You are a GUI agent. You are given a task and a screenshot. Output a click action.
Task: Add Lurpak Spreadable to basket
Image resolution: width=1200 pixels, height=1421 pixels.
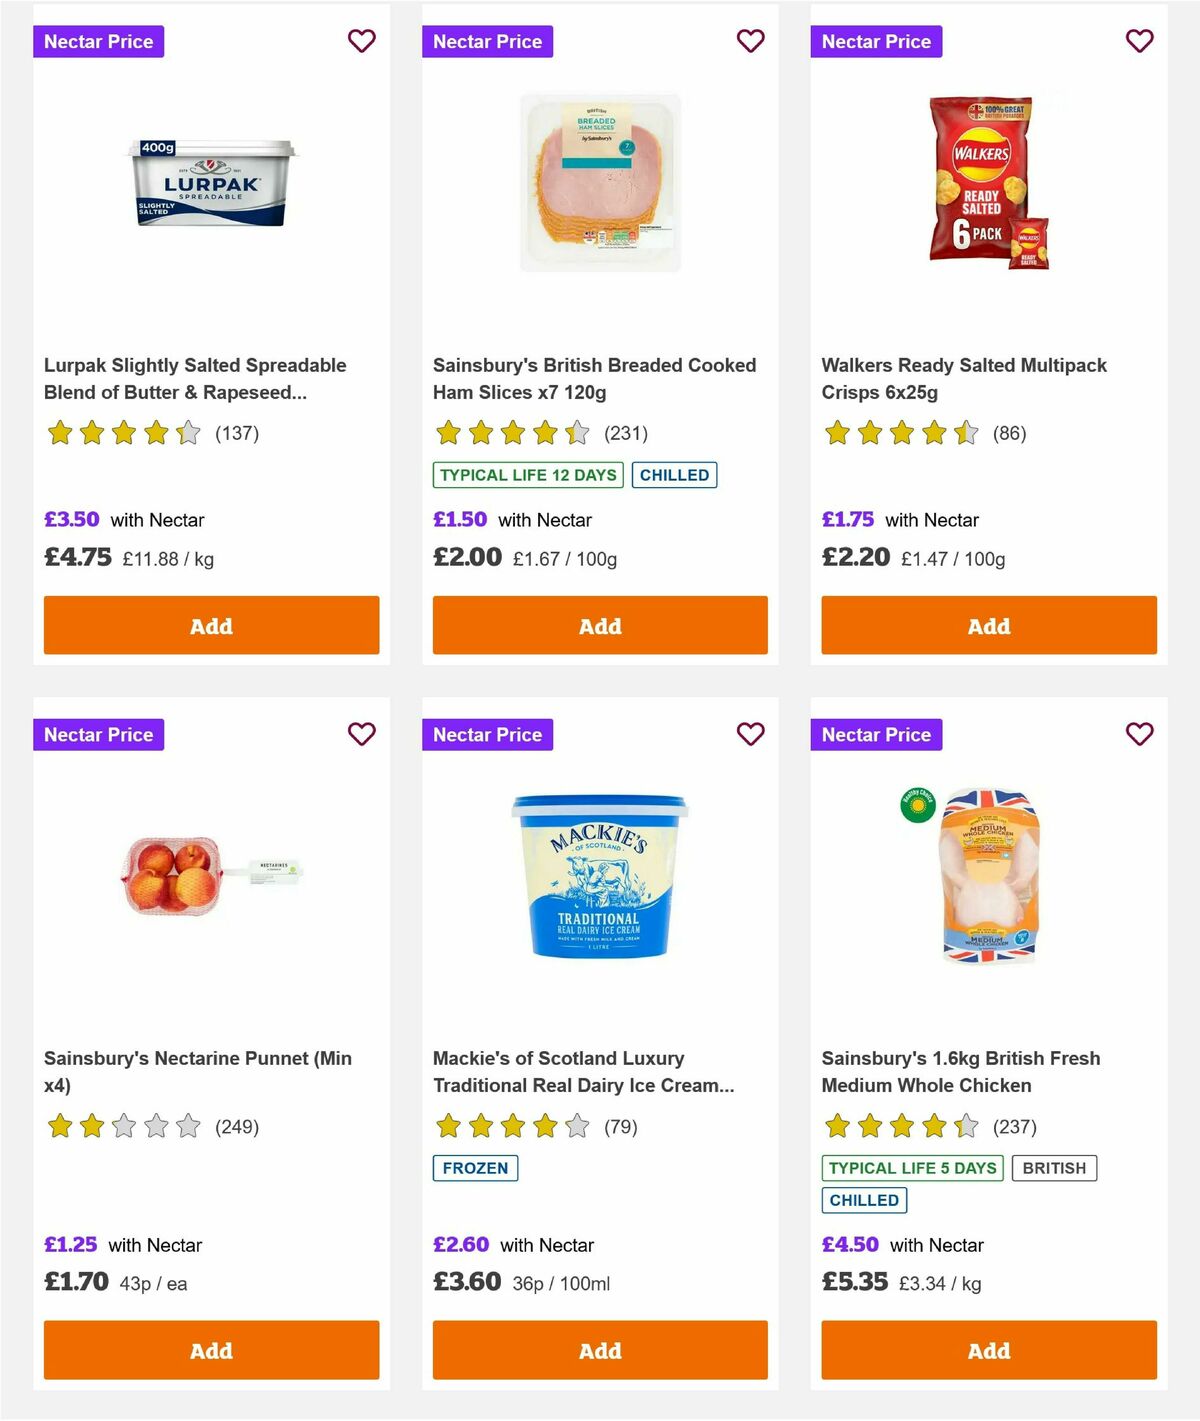(x=210, y=625)
